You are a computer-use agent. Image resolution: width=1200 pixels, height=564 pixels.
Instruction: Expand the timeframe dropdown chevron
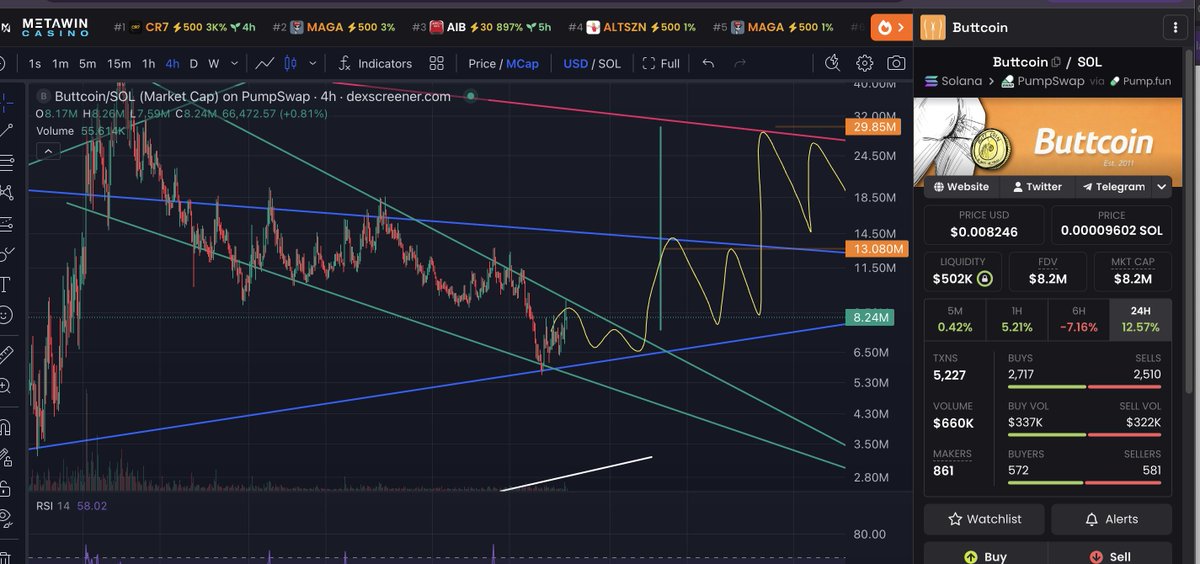point(236,63)
